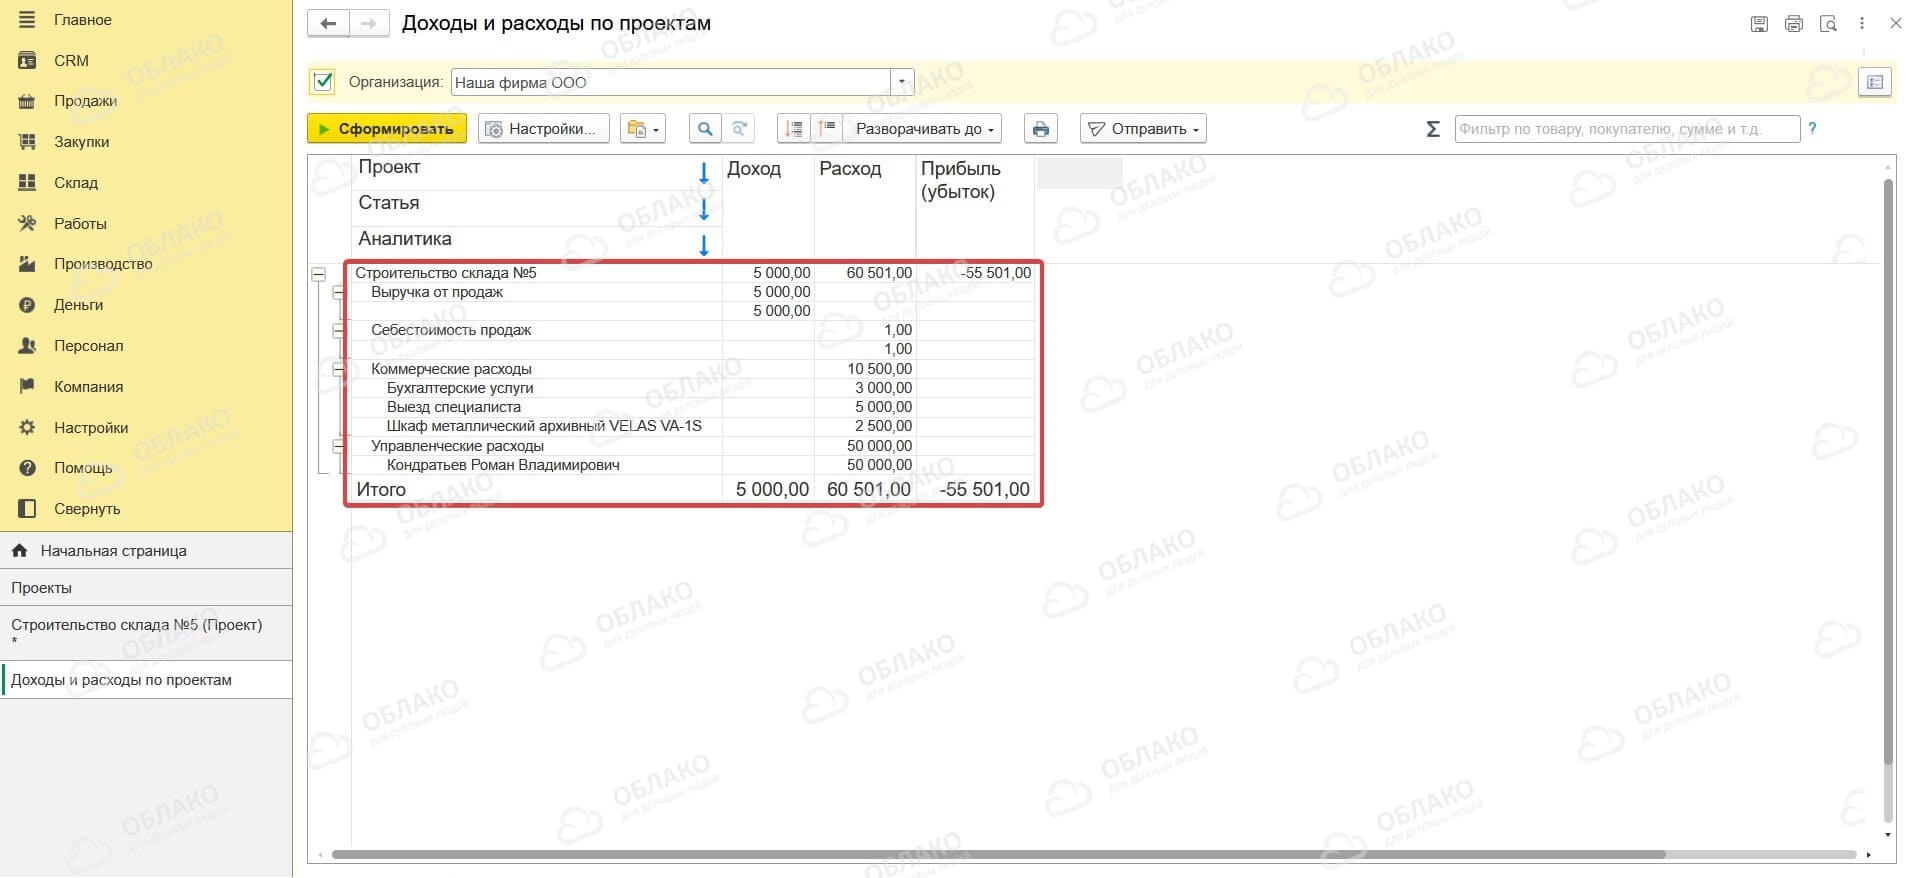The height and width of the screenshot is (878, 1920).
Task: Toggle the Организация filter checkbox
Action: pos(323,82)
